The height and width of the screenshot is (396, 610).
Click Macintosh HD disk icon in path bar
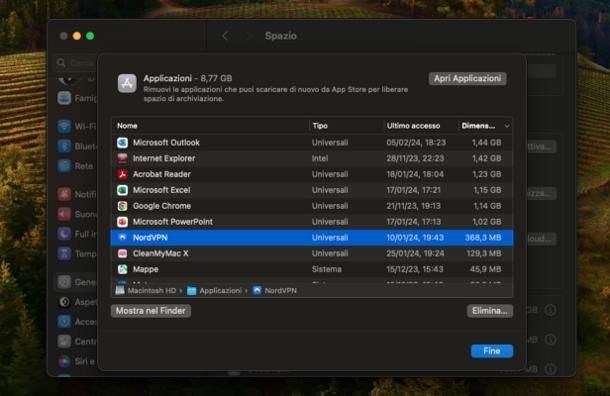point(120,290)
